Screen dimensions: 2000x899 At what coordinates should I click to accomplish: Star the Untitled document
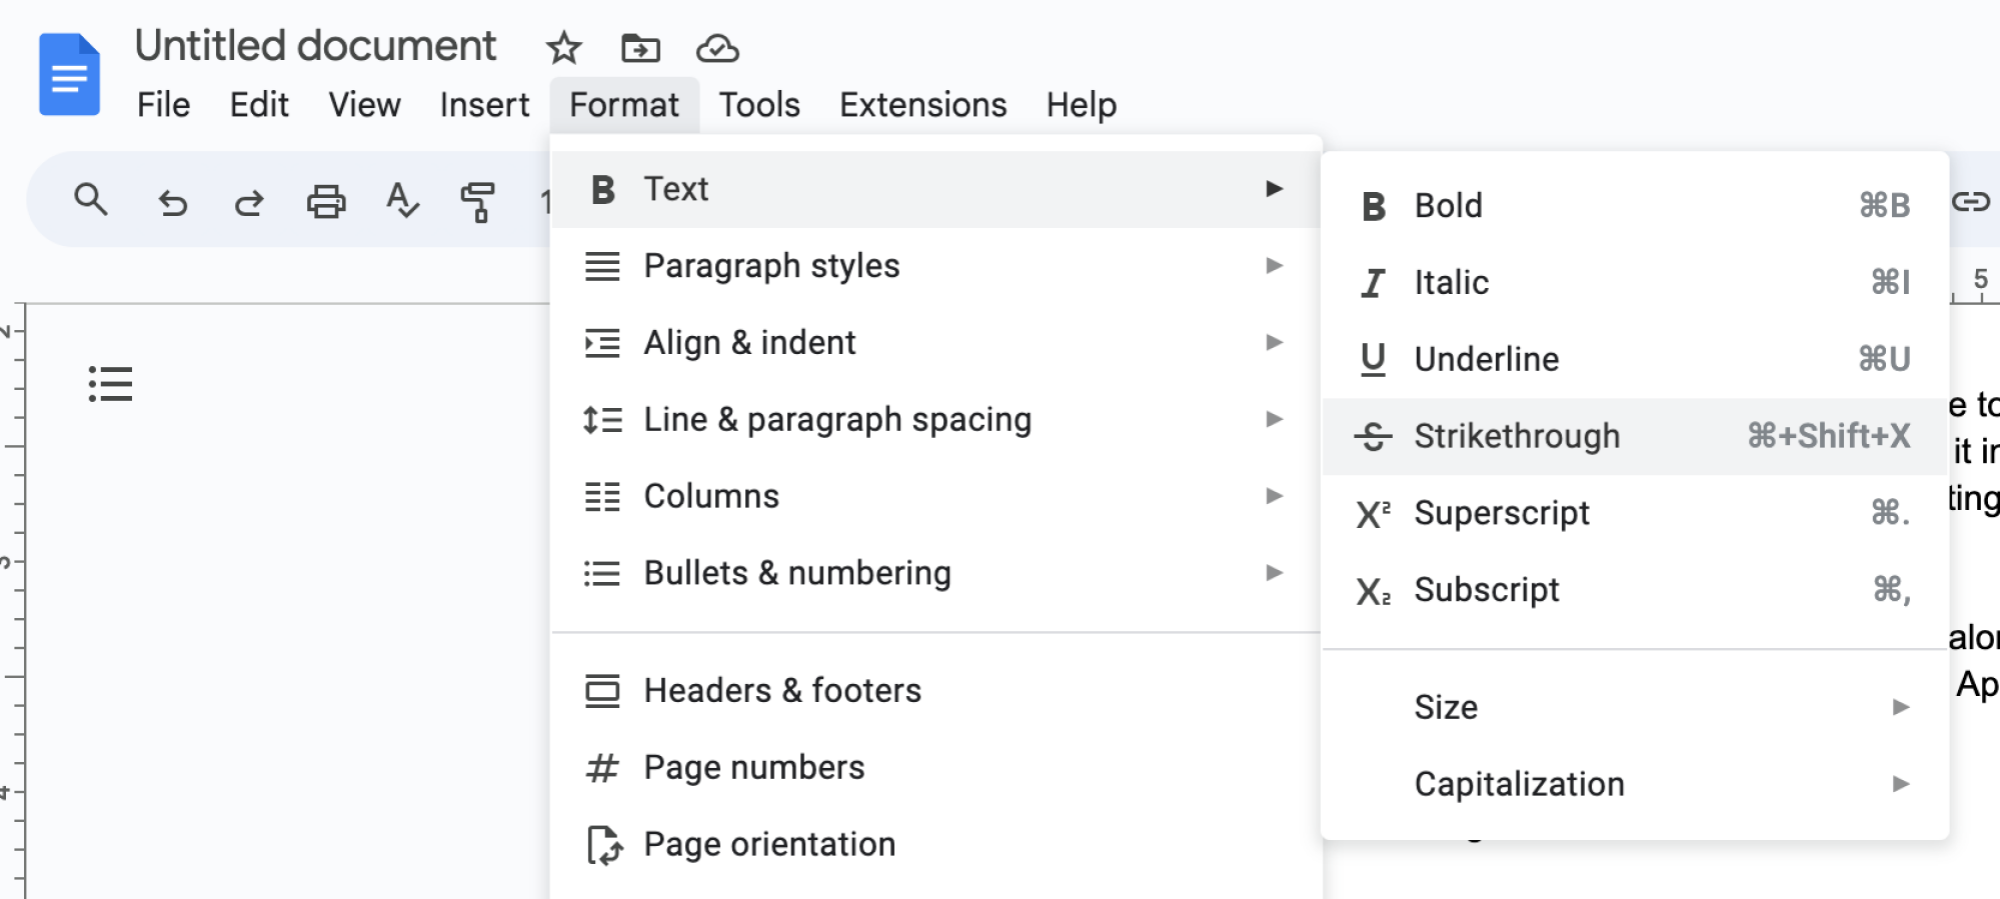[564, 48]
